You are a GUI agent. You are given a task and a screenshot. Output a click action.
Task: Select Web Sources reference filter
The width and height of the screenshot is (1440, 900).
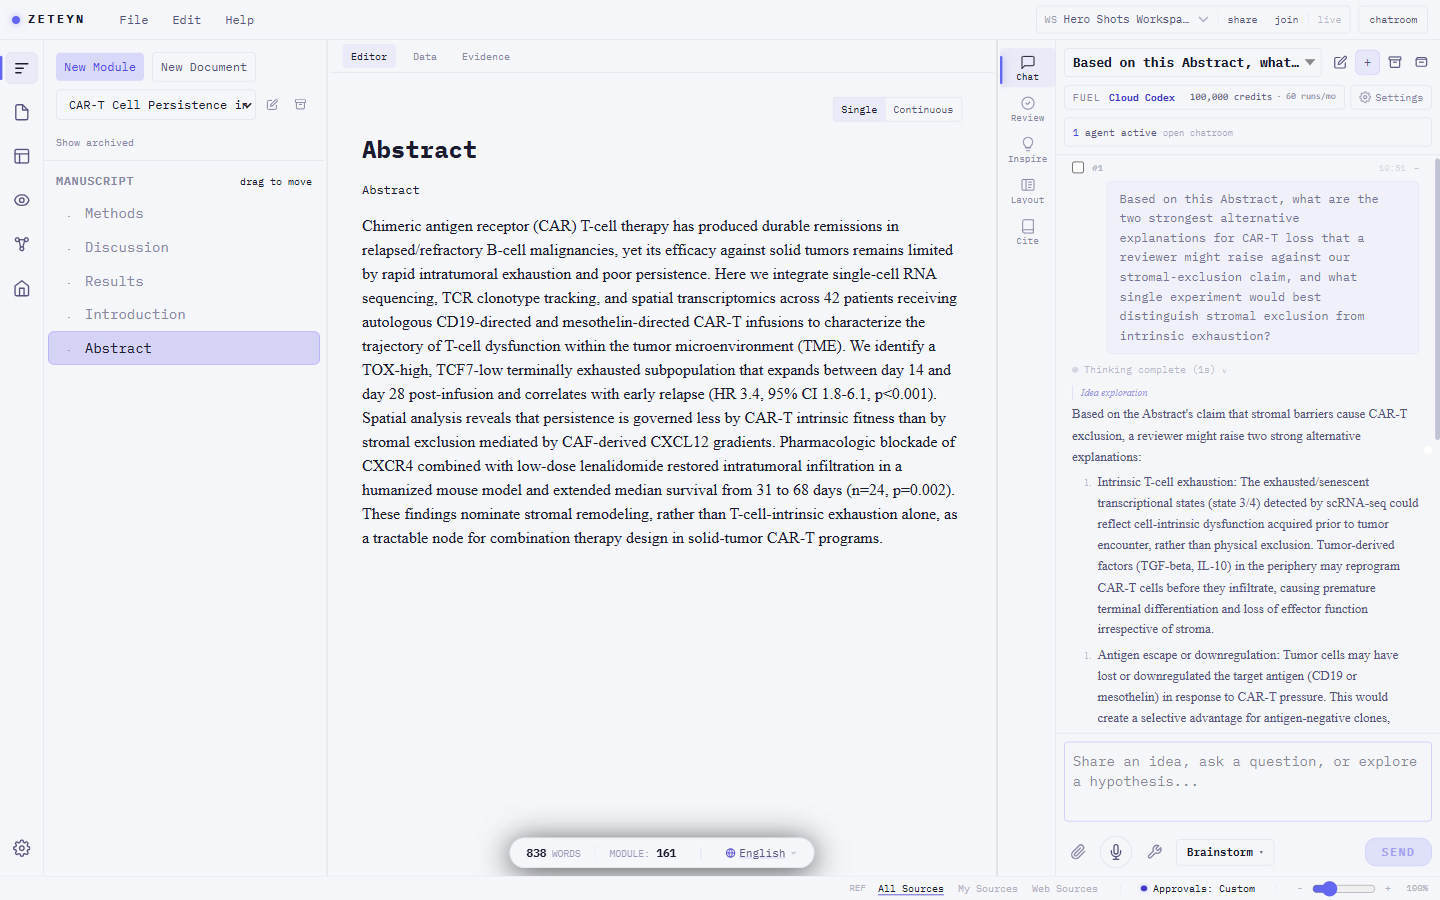tap(1064, 888)
